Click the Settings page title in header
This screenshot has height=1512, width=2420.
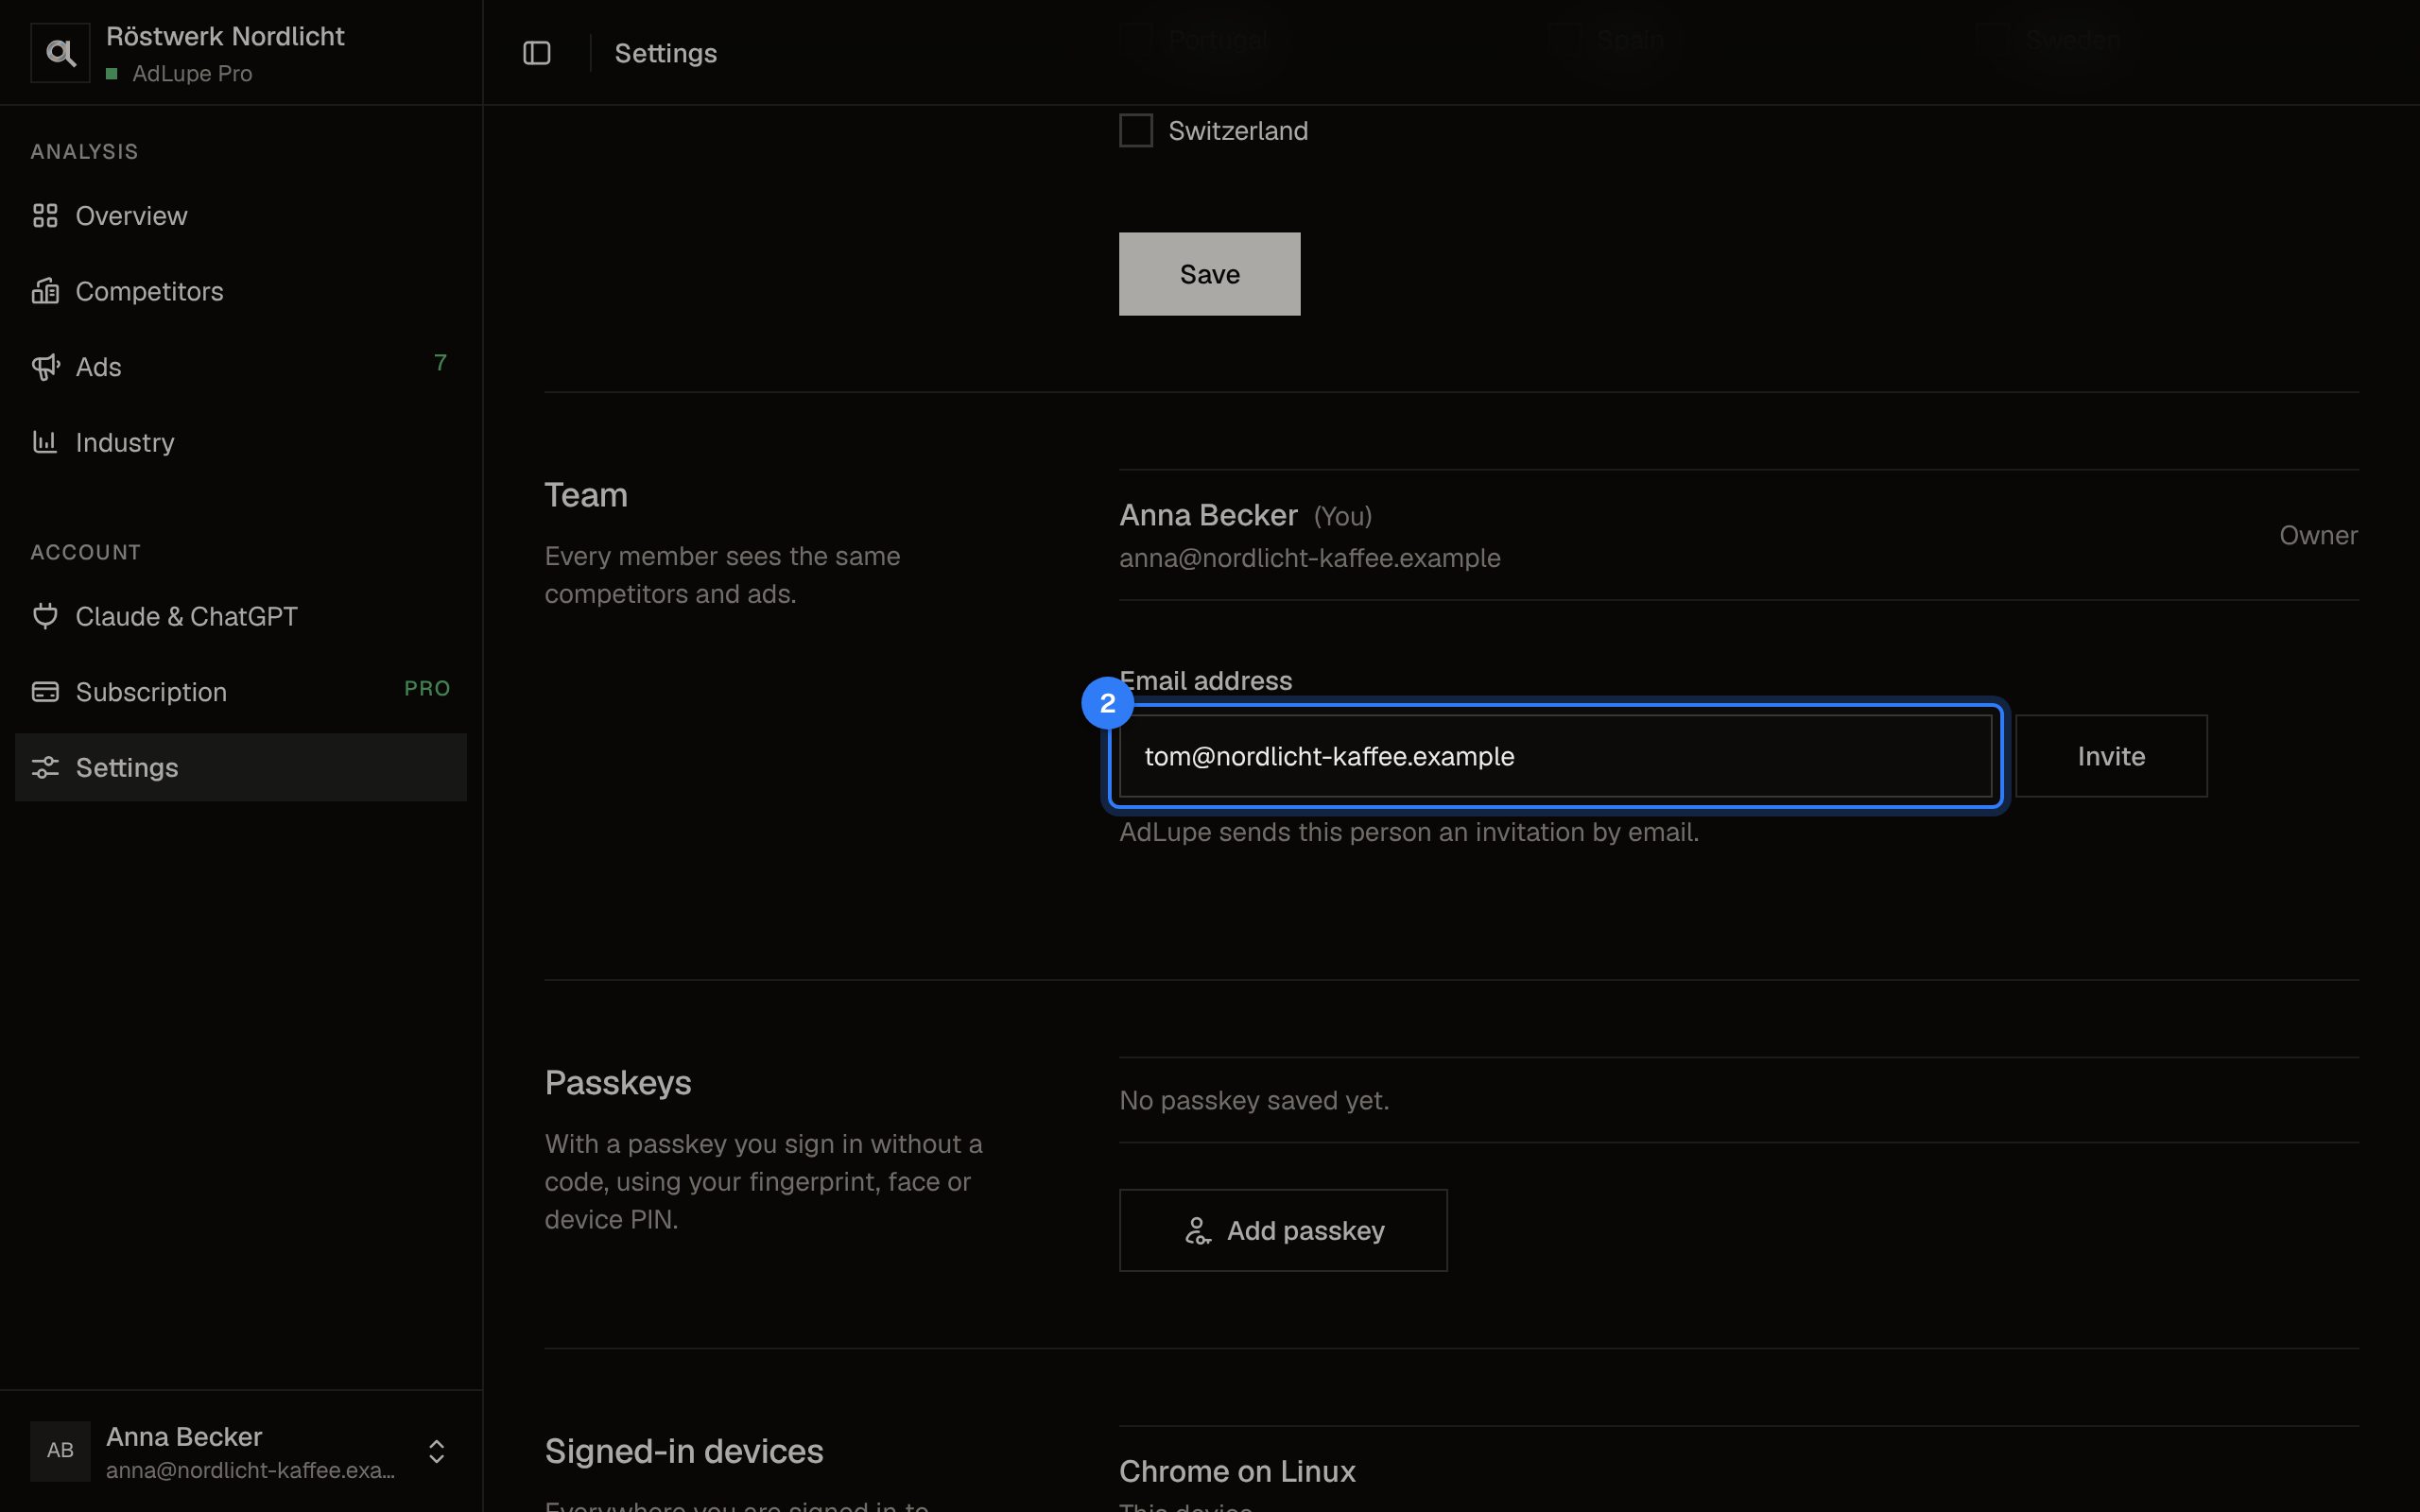coord(665,53)
